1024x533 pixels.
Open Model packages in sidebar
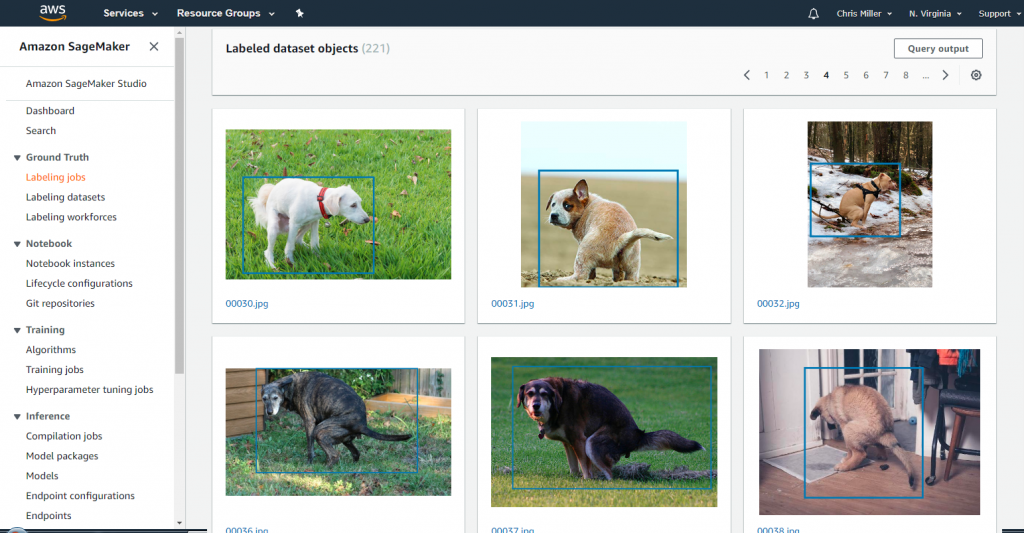tap(62, 456)
